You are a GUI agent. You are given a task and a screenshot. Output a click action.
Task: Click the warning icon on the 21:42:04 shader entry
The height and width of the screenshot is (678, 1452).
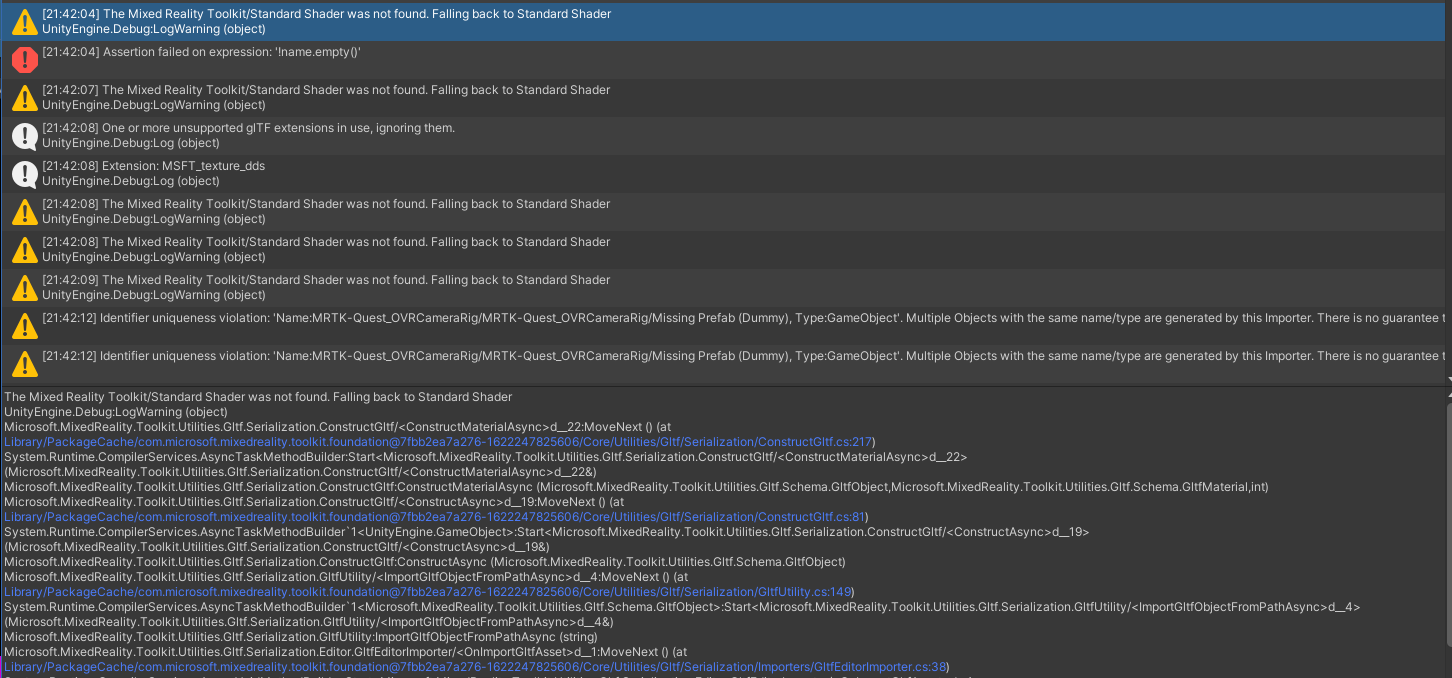24,21
